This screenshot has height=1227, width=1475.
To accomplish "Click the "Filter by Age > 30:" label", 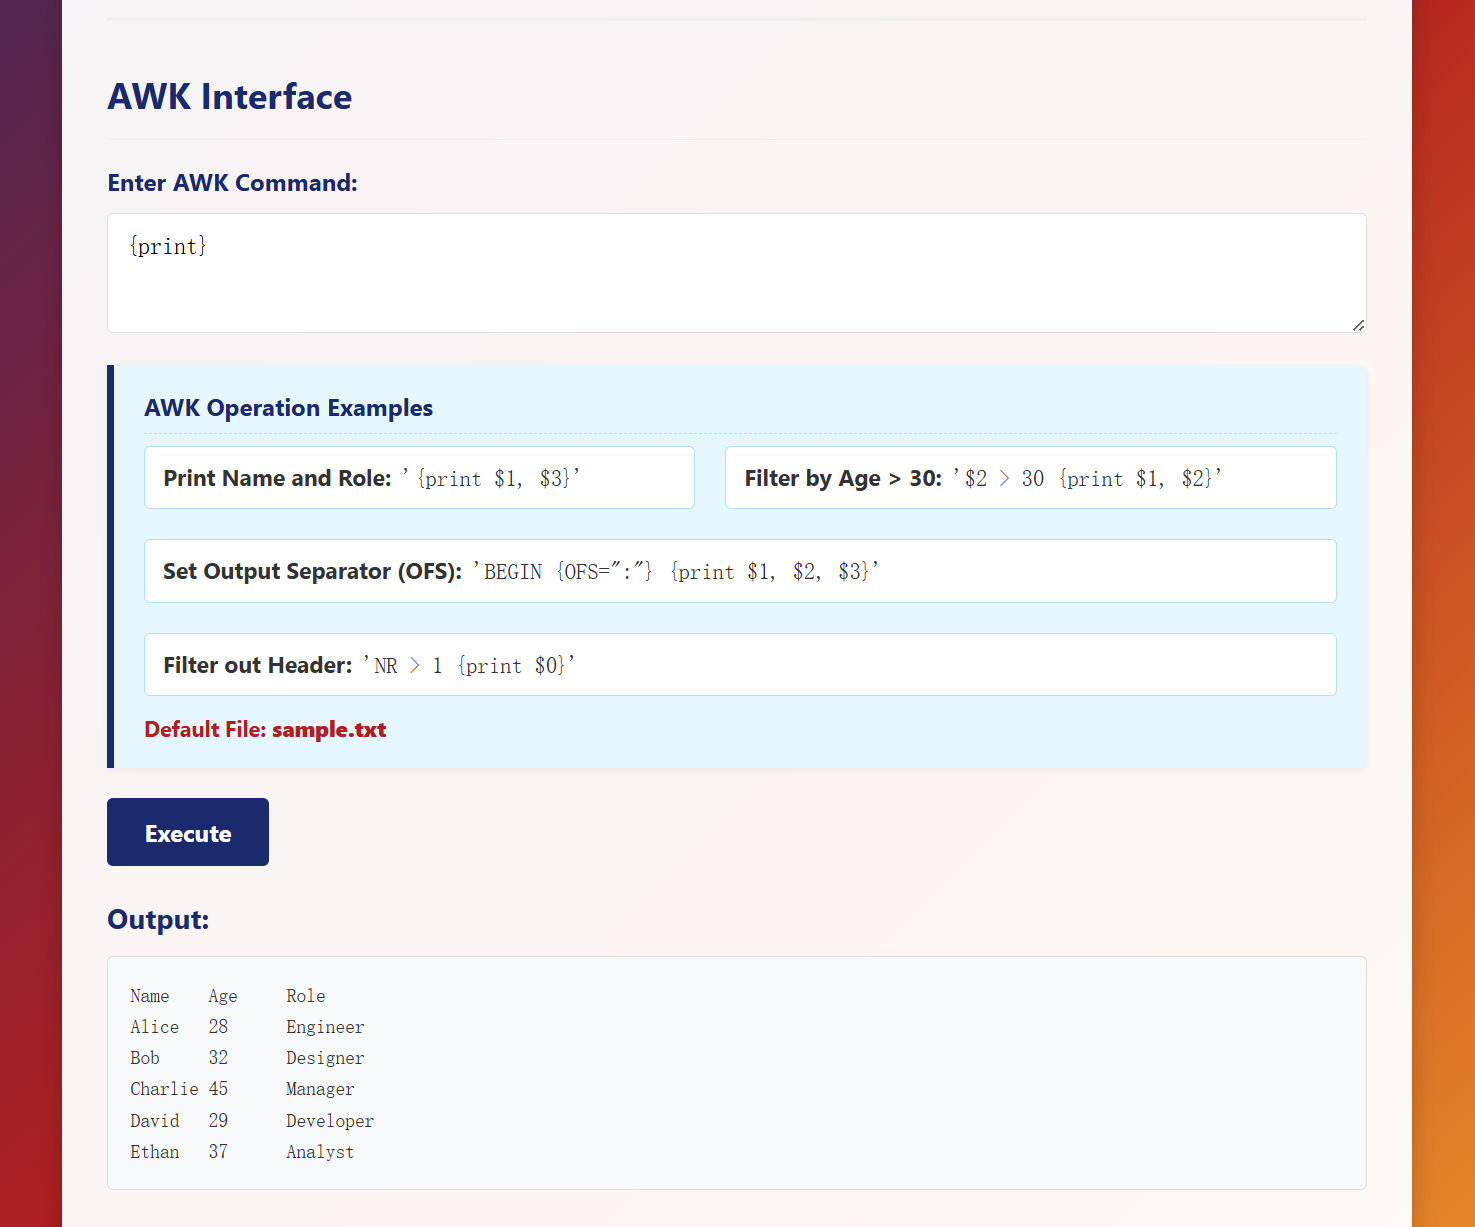I will (843, 478).
